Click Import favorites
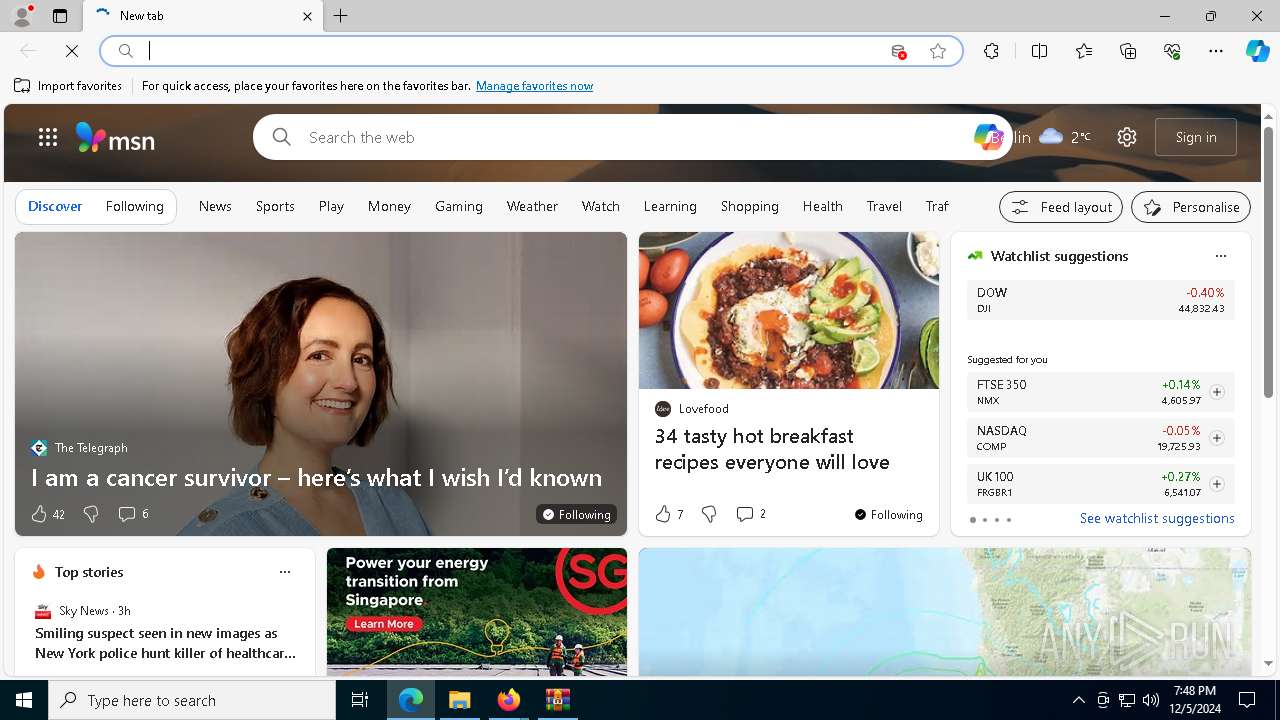The height and width of the screenshot is (720, 1280). (68, 86)
